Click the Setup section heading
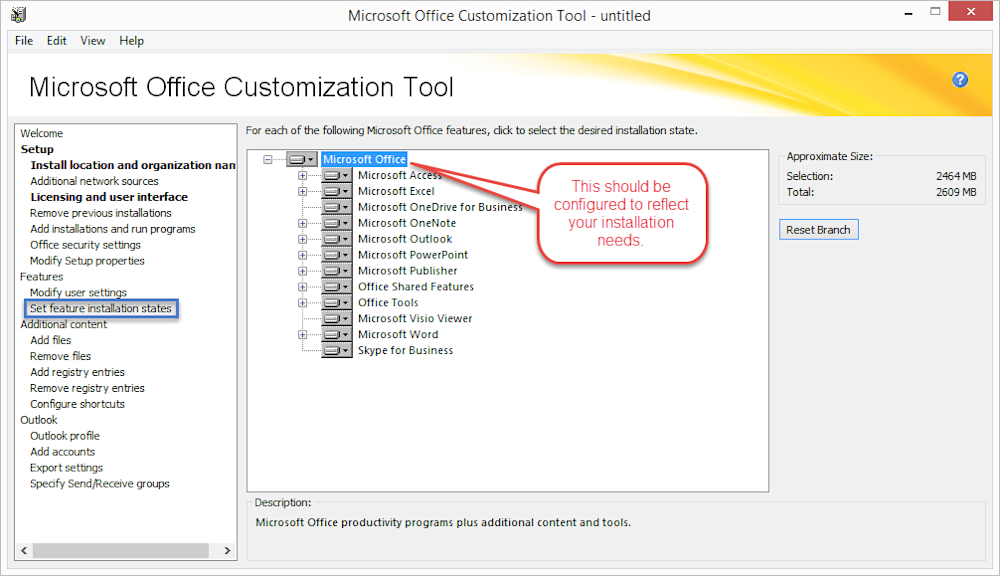This screenshot has width=1000, height=576. tap(37, 149)
